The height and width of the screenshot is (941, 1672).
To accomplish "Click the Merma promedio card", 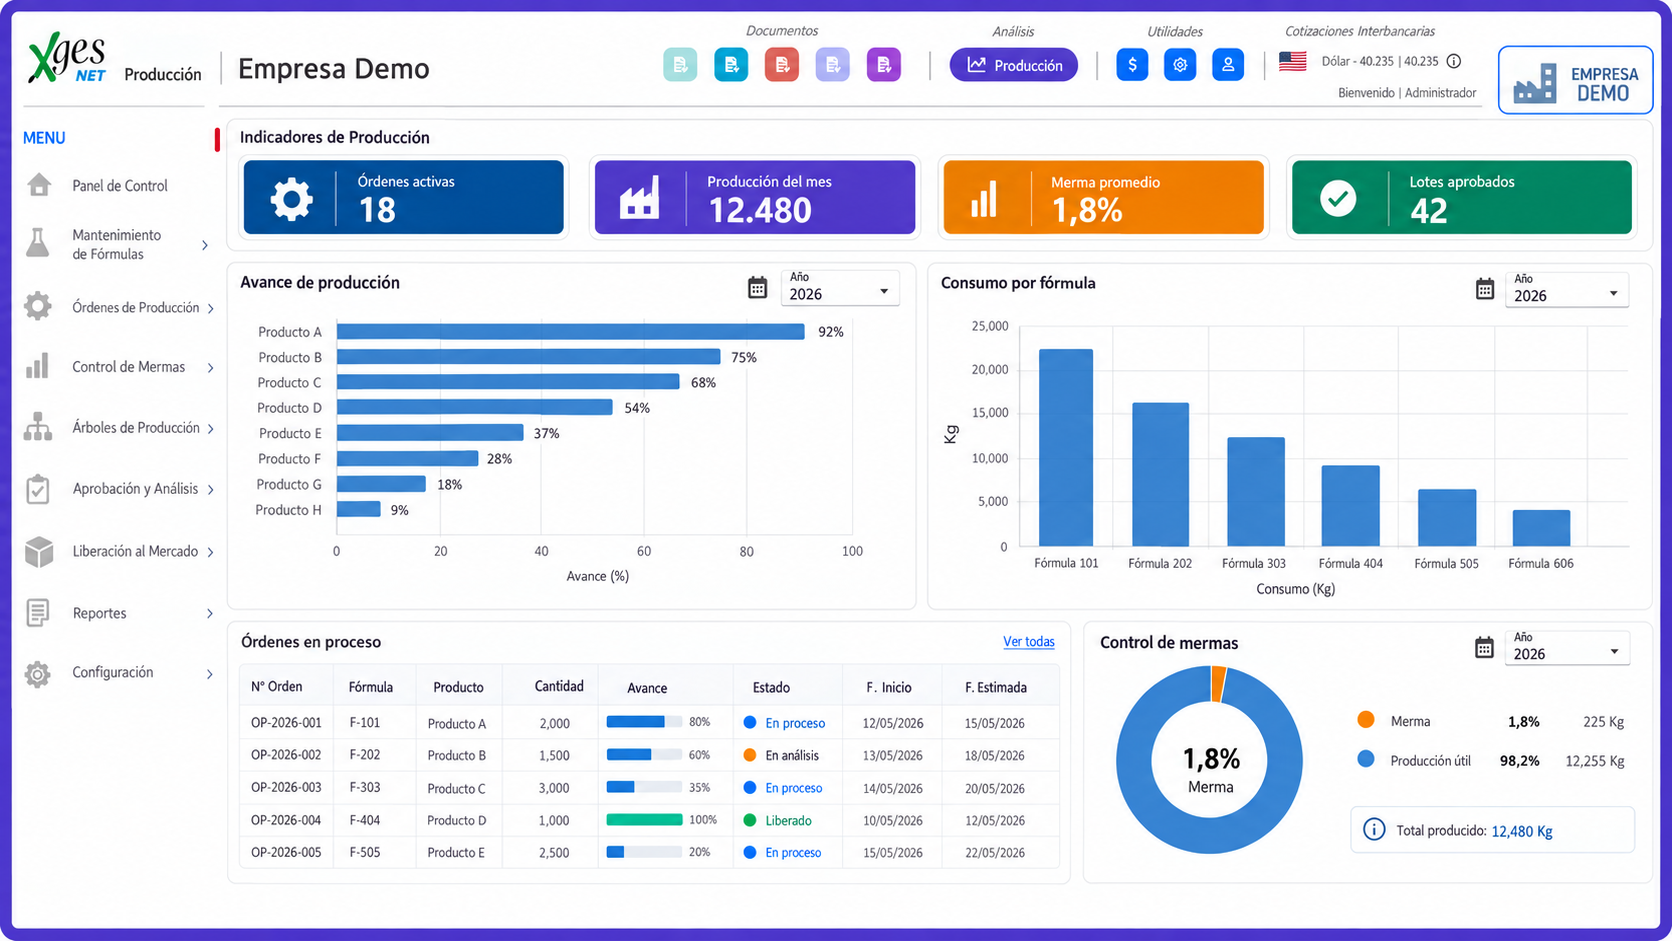I will 1104,197.
